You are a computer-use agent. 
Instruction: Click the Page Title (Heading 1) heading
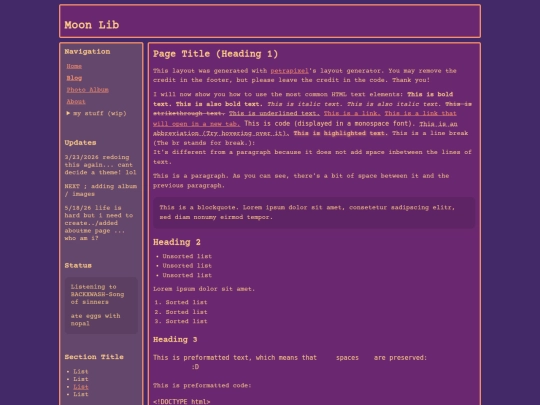click(215, 54)
